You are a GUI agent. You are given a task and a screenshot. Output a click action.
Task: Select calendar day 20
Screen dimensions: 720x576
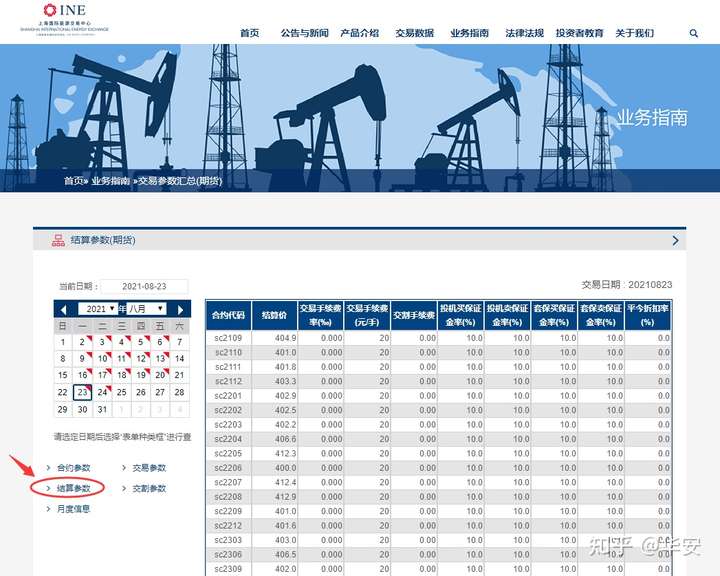[160, 375]
